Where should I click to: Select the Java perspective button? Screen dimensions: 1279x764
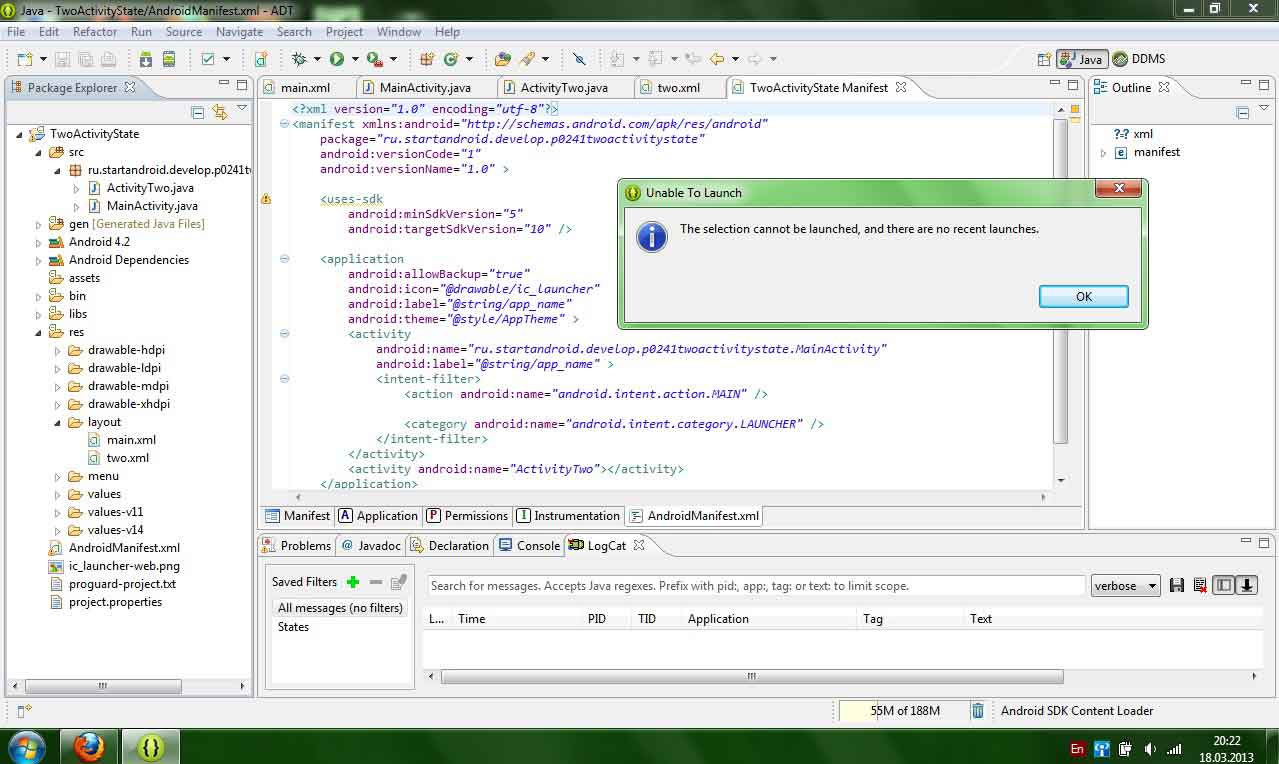coord(1080,59)
